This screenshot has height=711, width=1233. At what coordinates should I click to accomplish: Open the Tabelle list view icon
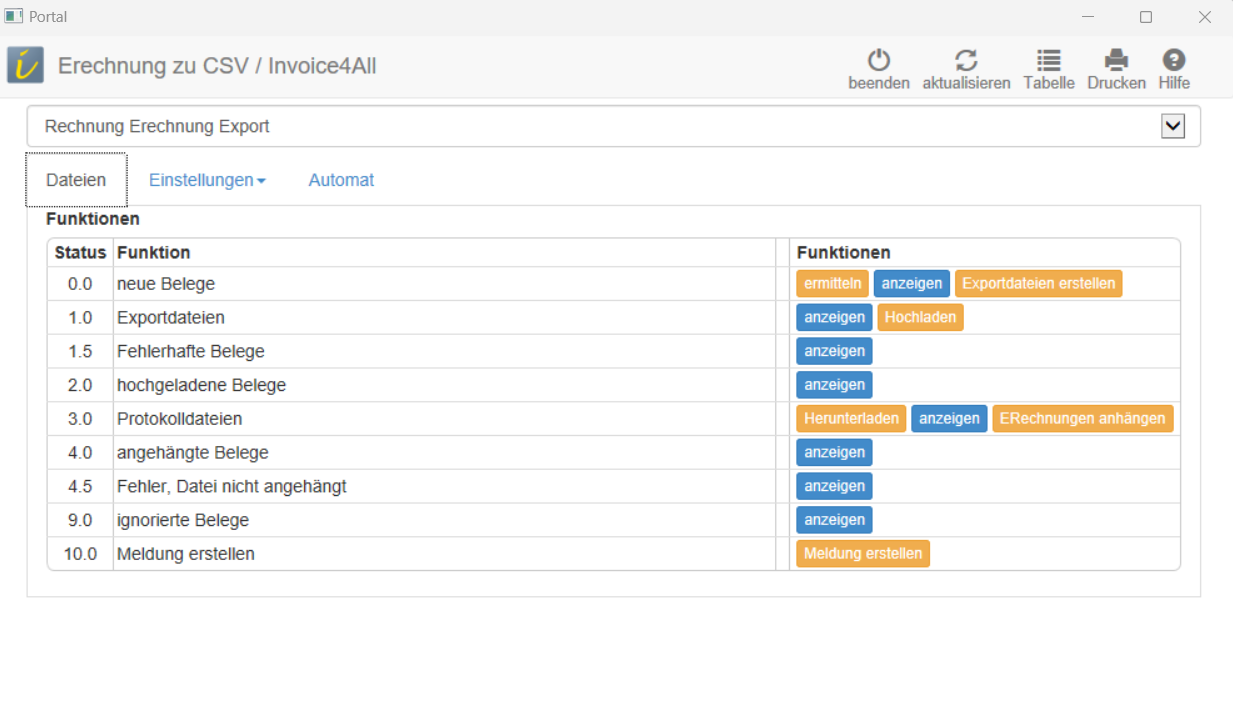point(1048,60)
